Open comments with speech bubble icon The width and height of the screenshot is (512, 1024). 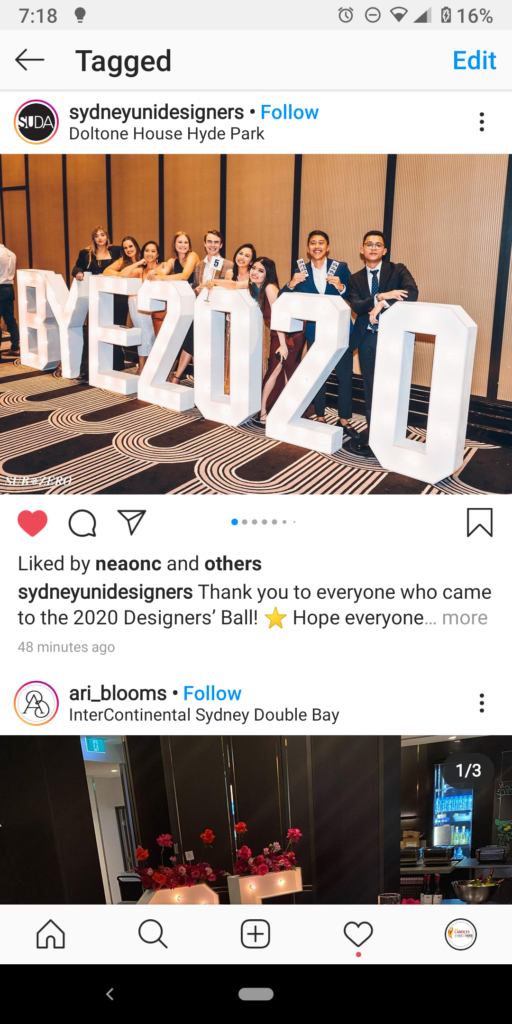(x=82, y=523)
